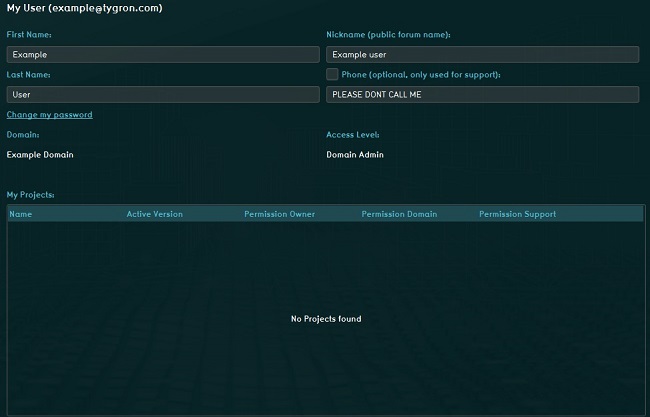Select the "Domain Admin" access level value
The height and width of the screenshot is (417, 650).
click(355, 155)
